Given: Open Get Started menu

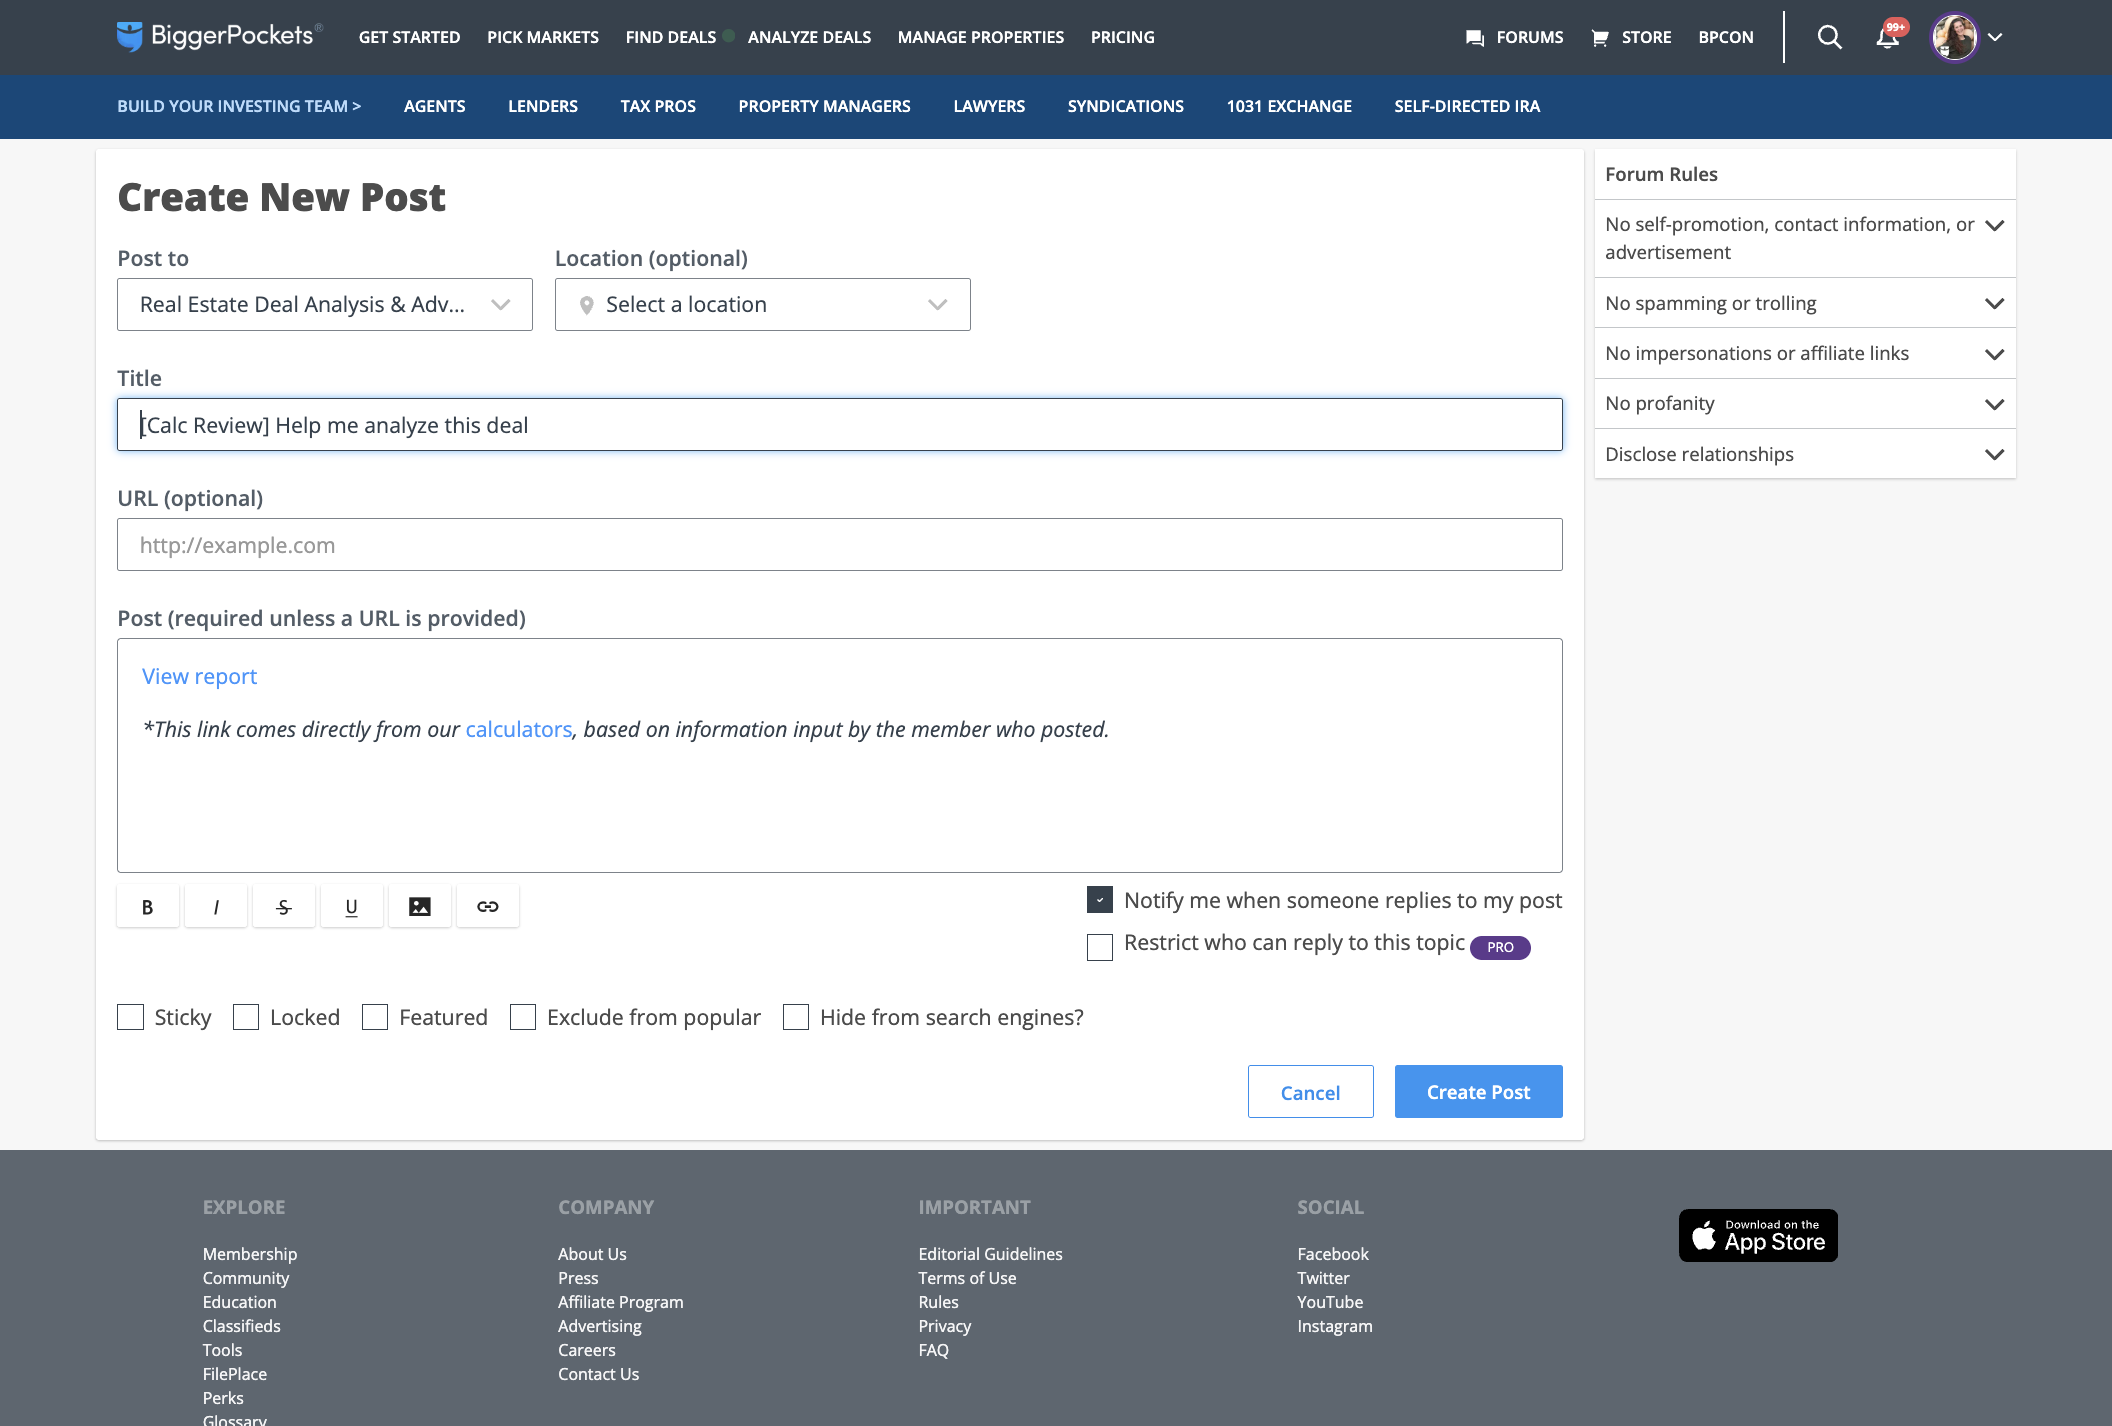Looking at the screenshot, I should (x=410, y=37).
